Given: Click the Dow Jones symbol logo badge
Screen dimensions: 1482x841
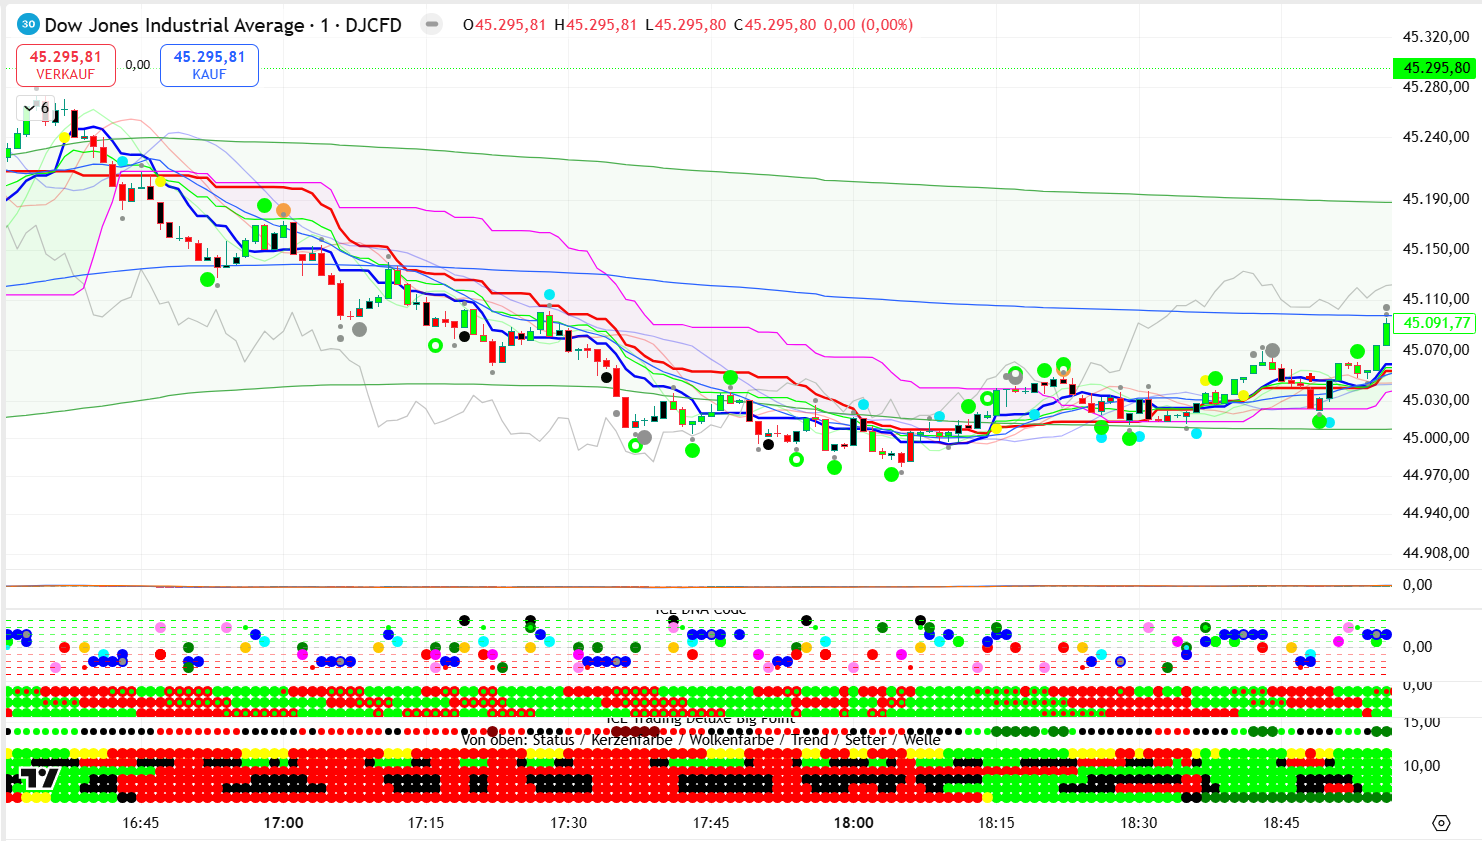Looking at the screenshot, I should tap(28, 25).
